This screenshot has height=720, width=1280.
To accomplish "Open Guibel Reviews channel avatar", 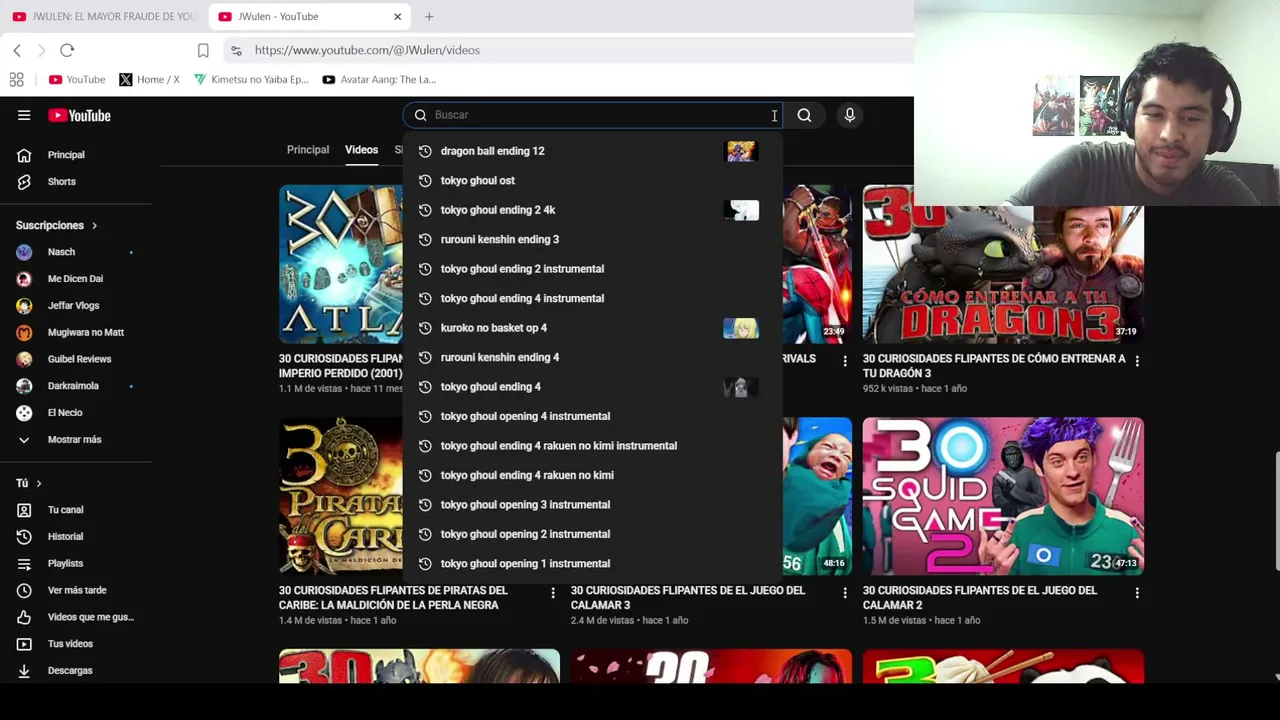I will [24, 359].
